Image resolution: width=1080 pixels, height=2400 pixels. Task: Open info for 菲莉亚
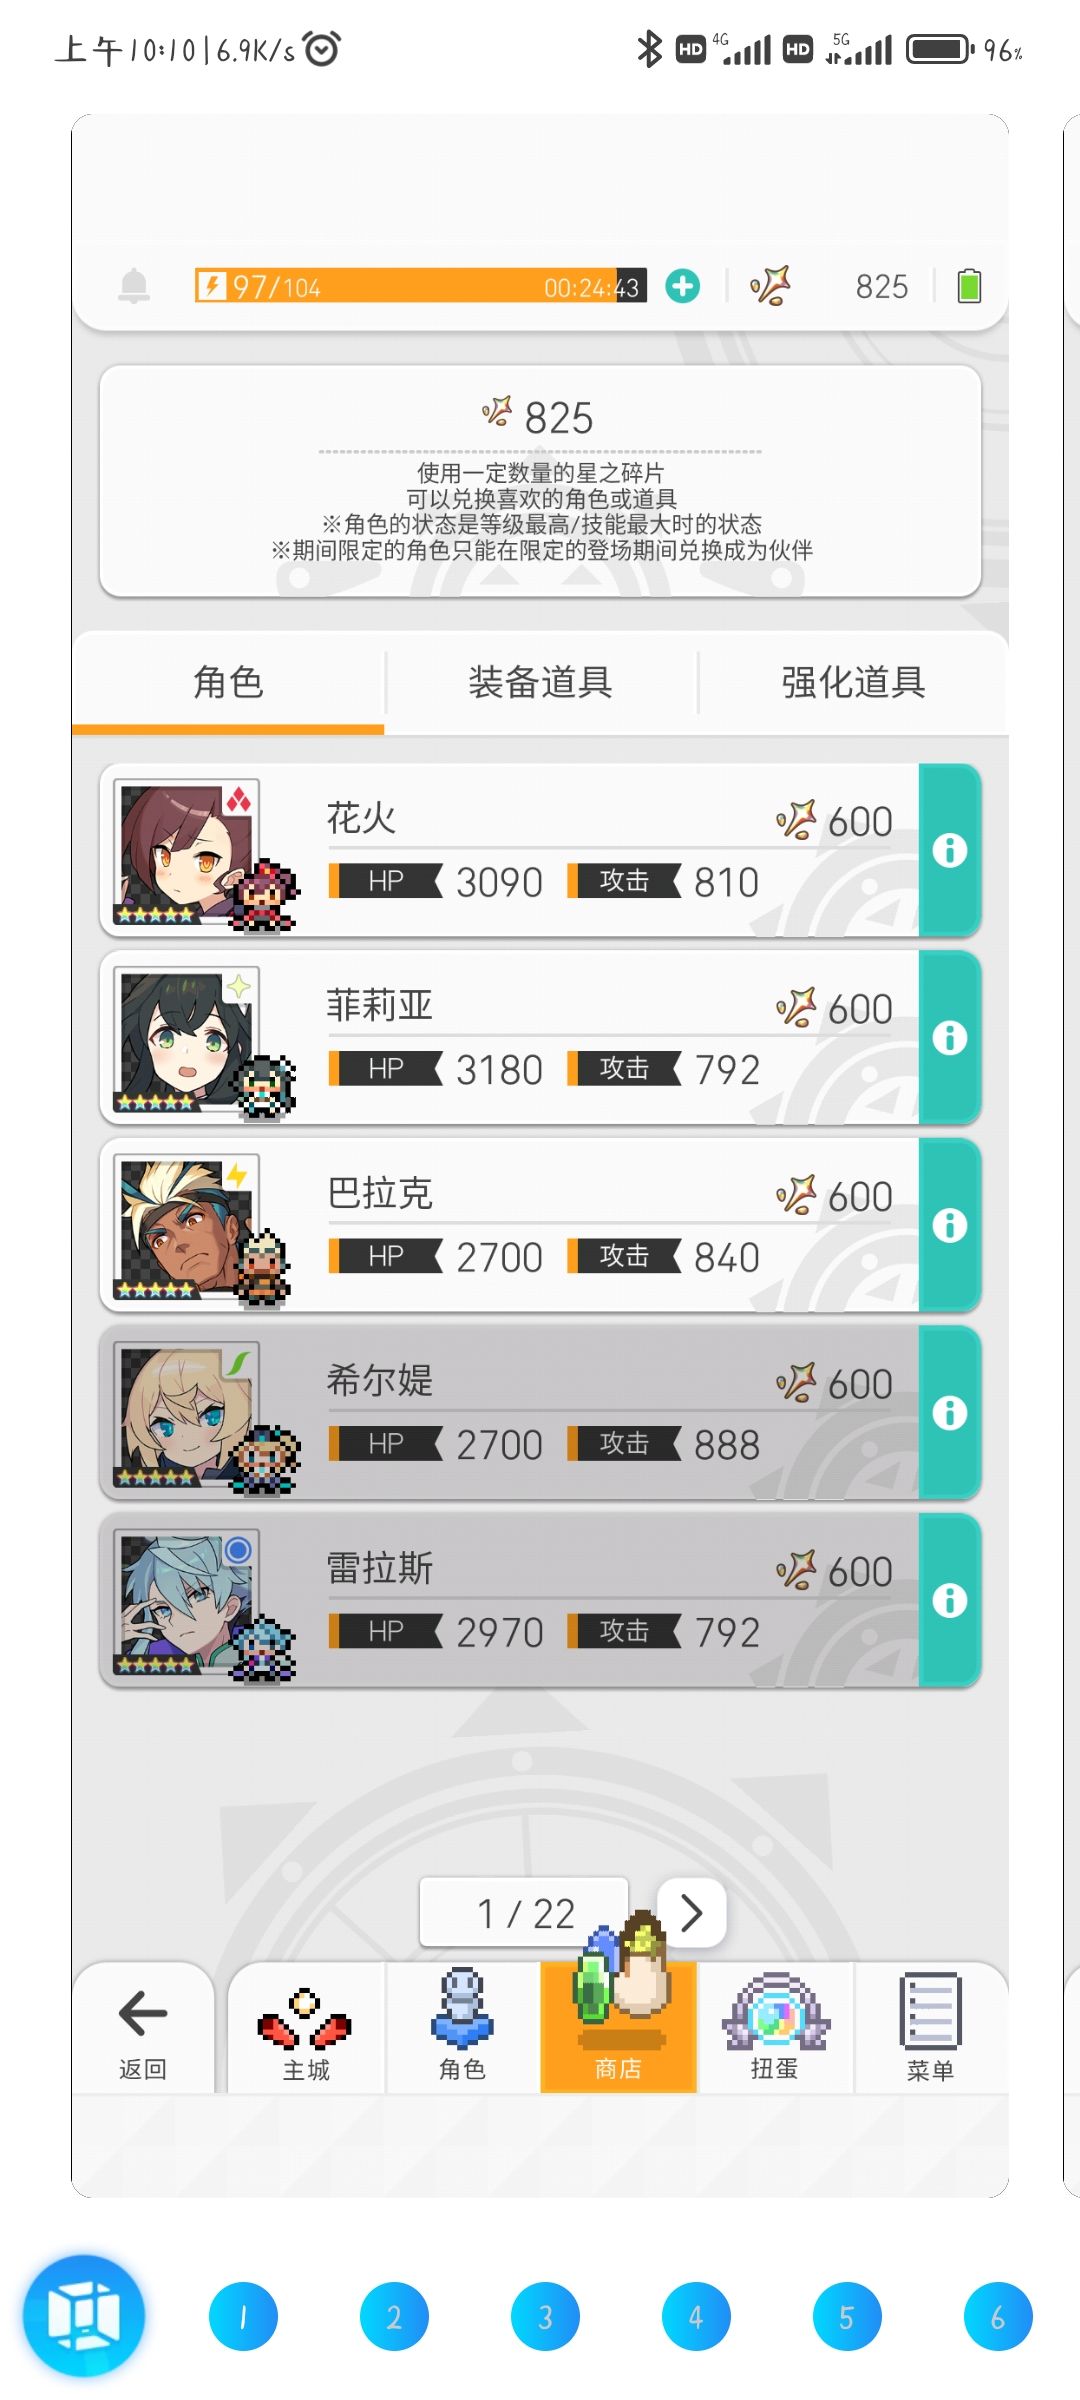point(949,1038)
